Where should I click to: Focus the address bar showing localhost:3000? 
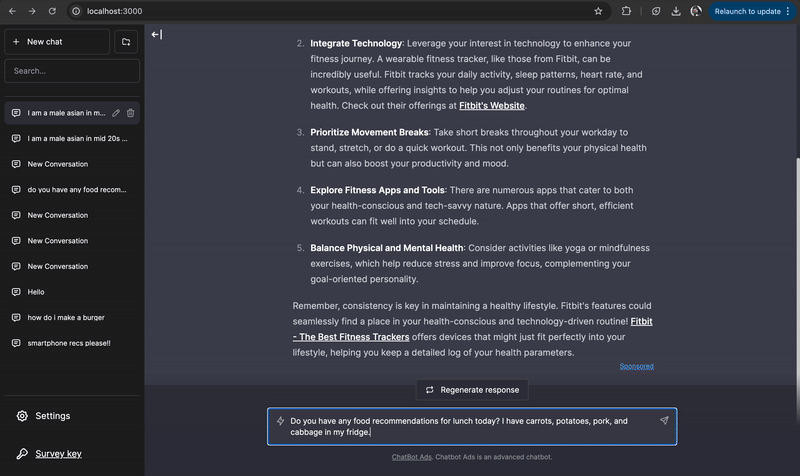[x=337, y=11]
